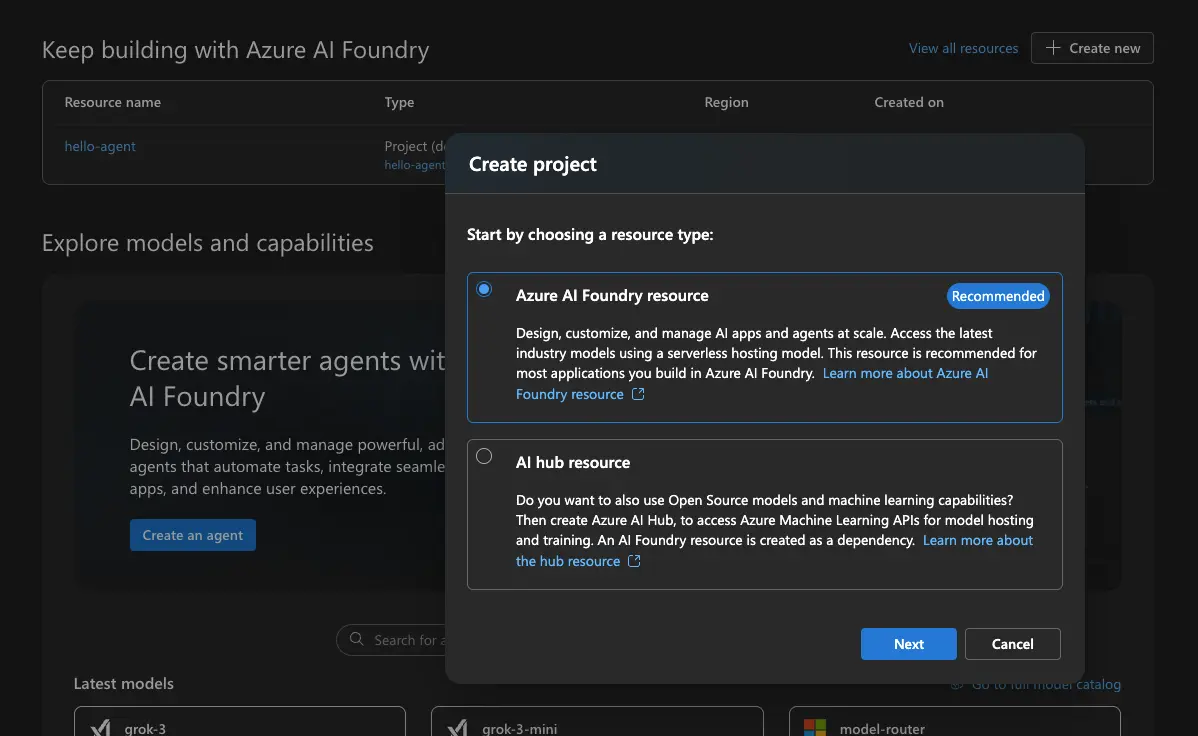Select the Azure AI Foundry resource radio button
The height and width of the screenshot is (736, 1198).
[x=484, y=289]
